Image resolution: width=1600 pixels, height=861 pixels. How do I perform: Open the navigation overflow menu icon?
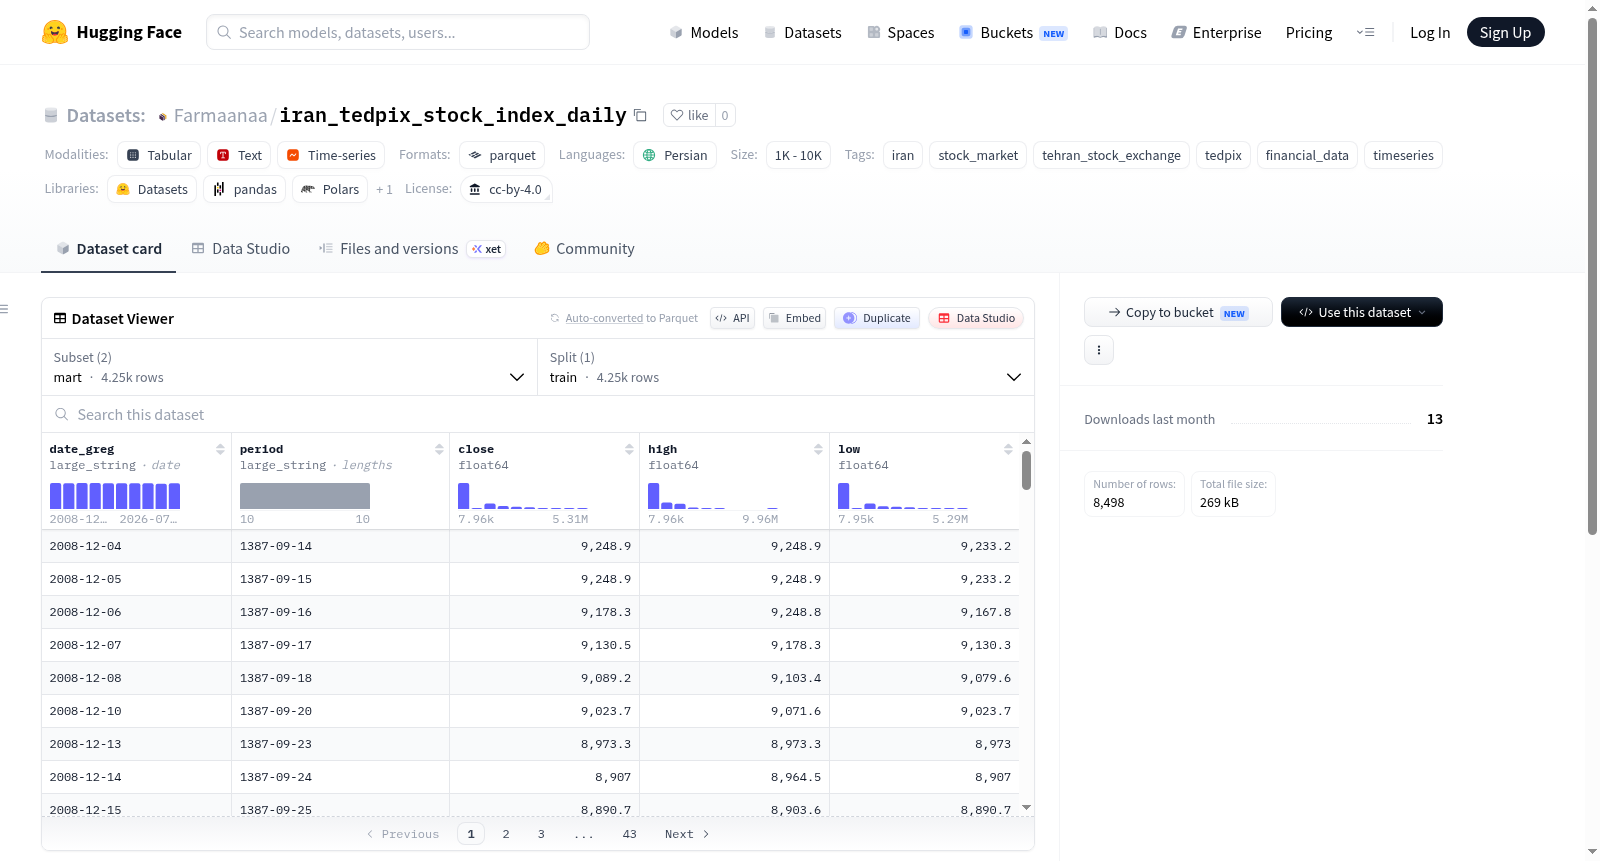pyautogui.click(x=1365, y=32)
